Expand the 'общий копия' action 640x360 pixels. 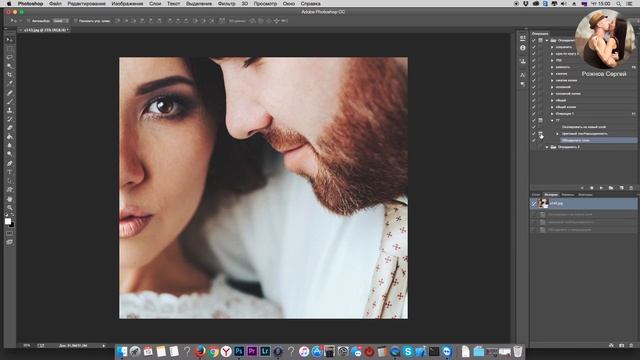[552, 107]
